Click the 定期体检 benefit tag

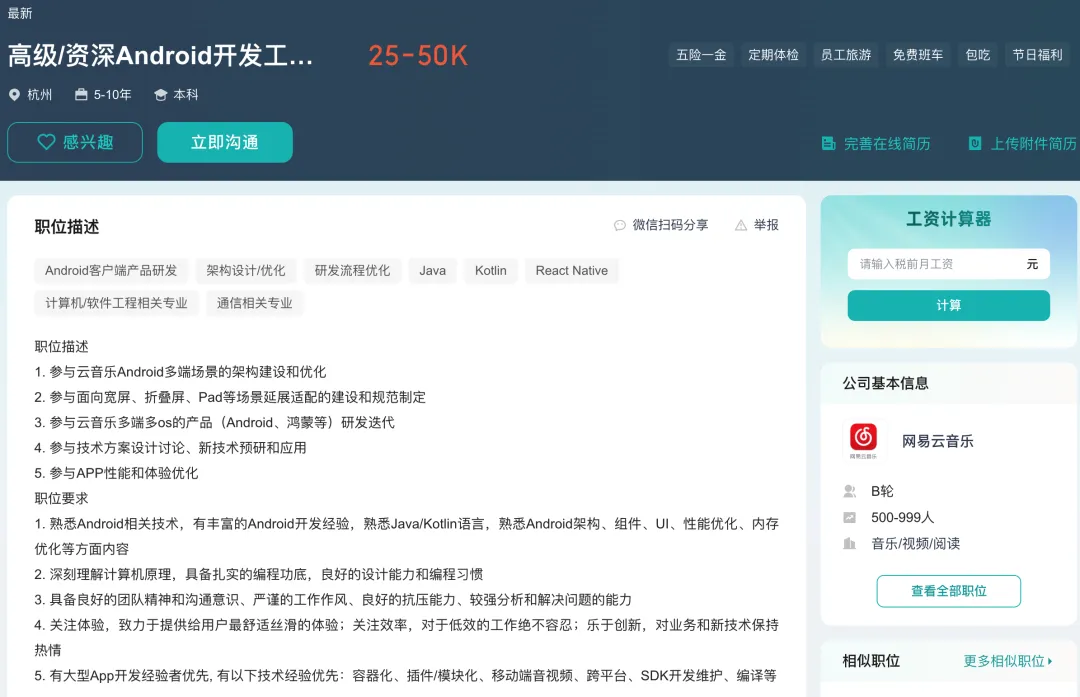[773, 55]
